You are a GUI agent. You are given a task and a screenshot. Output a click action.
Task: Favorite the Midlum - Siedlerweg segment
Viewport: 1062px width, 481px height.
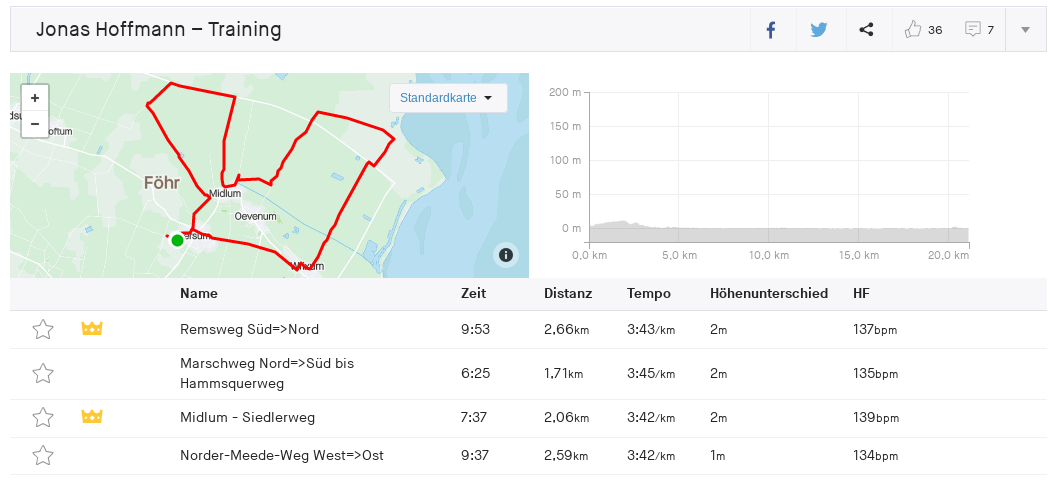tap(43, 417)
